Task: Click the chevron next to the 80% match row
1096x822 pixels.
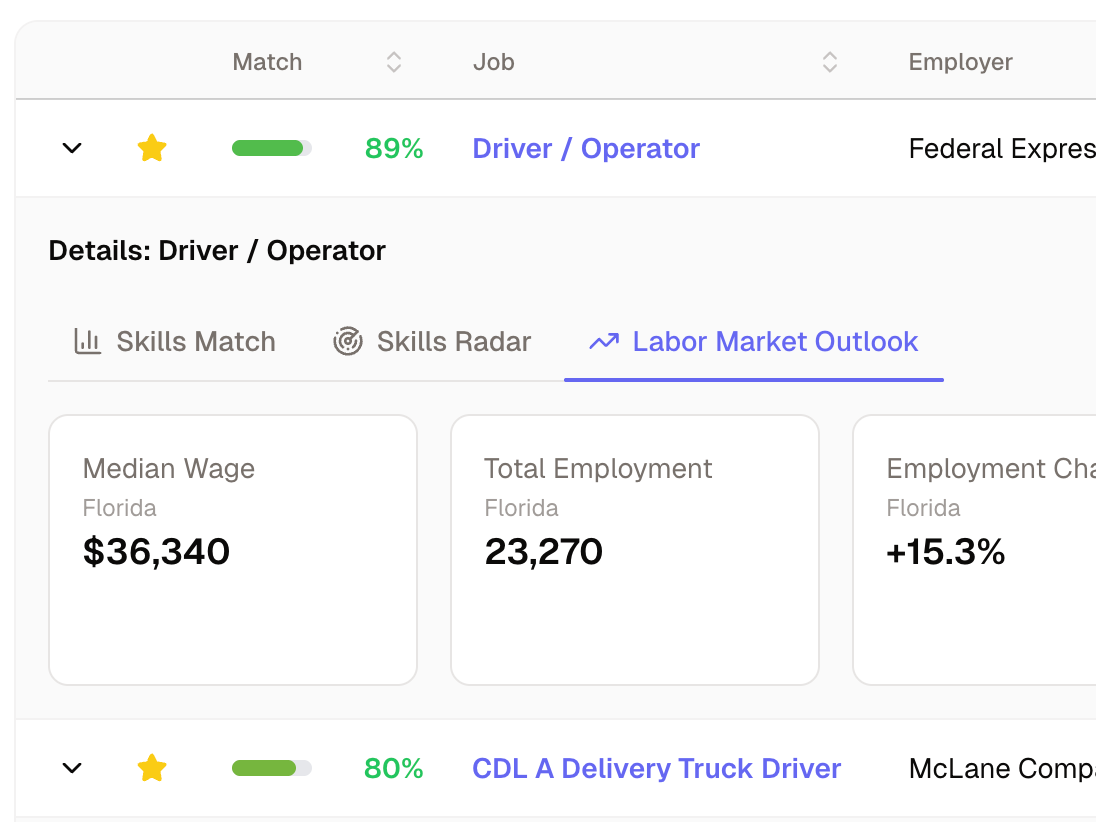Action: tap(71, 768)
